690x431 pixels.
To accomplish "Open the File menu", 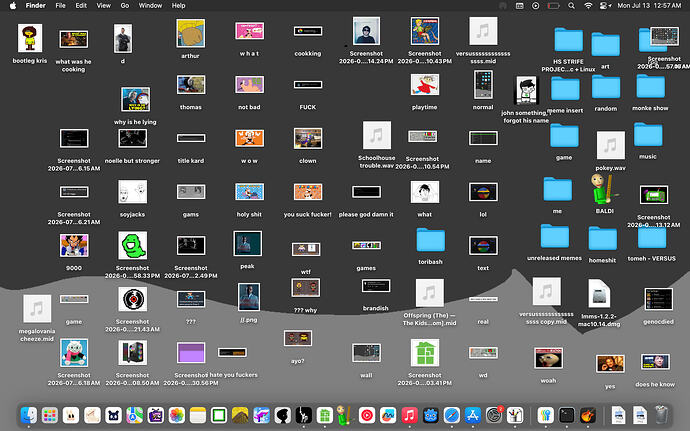I will point(60,6).
